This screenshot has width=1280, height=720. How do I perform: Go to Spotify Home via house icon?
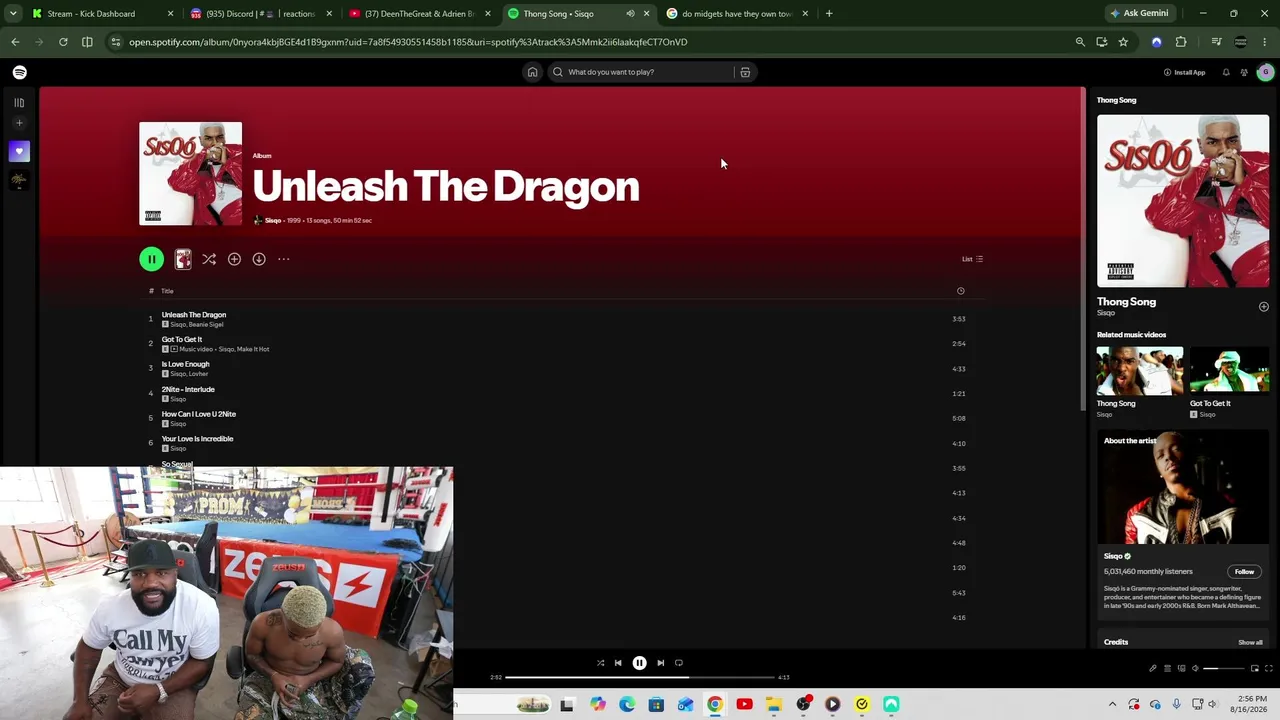532,72
